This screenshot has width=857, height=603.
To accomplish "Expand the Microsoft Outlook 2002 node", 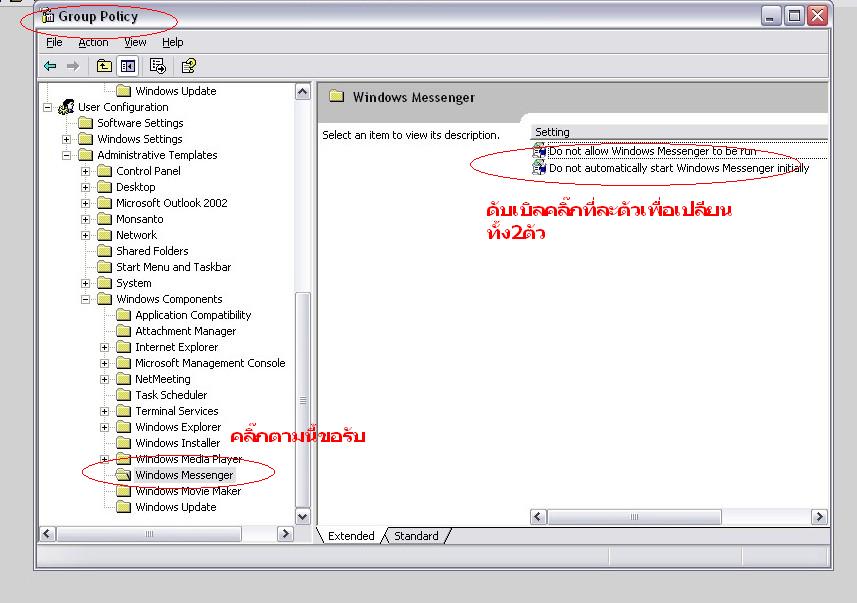I will point(85,203).
